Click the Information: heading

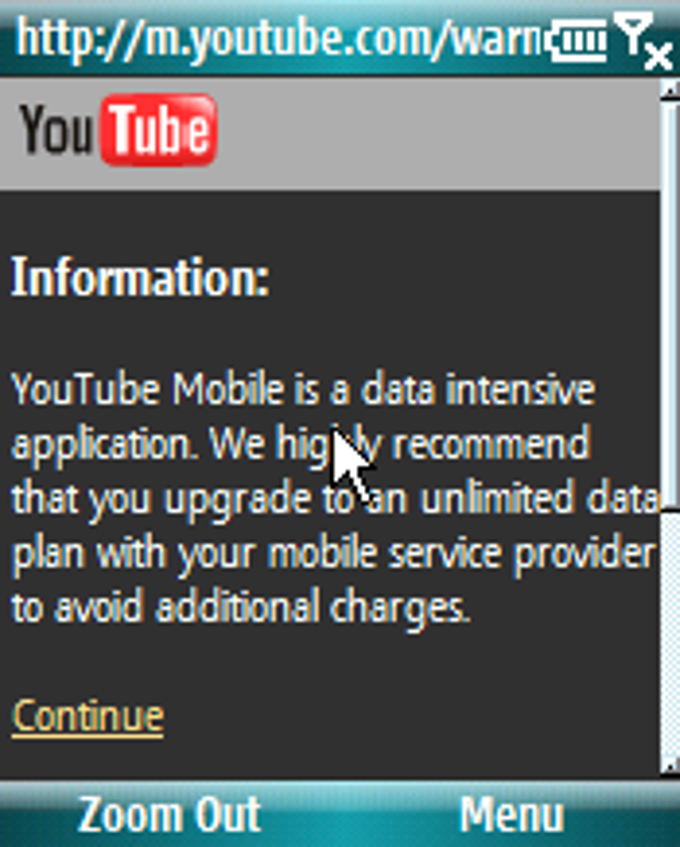(140, 278)
